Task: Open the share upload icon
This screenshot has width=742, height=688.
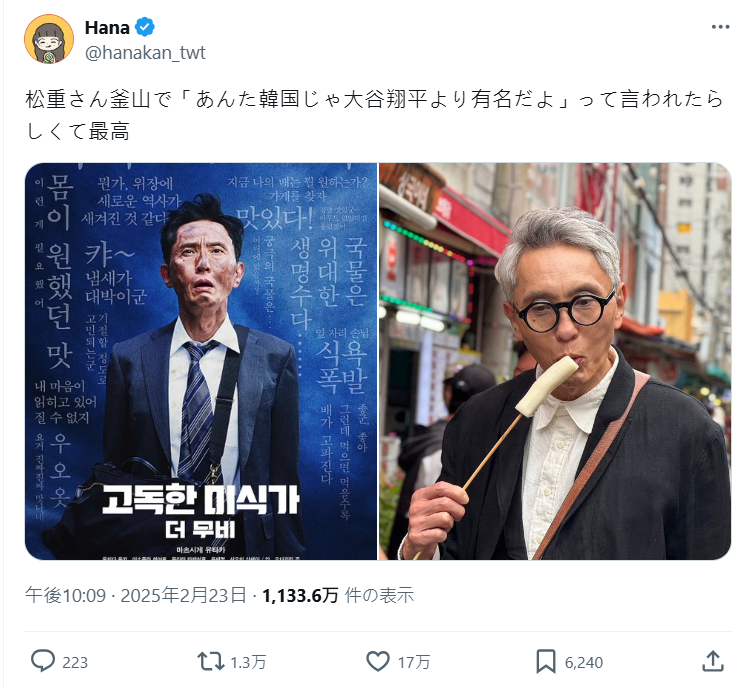Action: 713,661
